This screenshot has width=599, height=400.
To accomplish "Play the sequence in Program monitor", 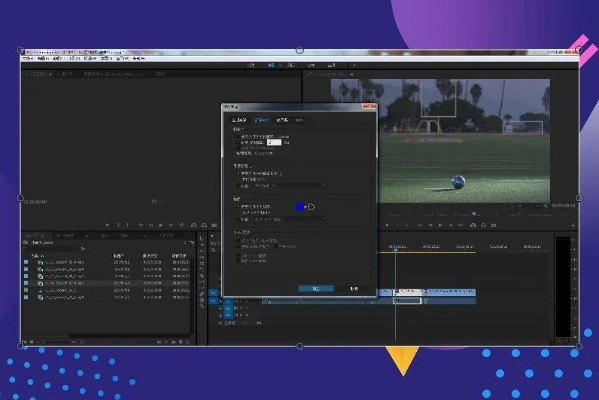I will pyautogui.click(x=440, y=225).
